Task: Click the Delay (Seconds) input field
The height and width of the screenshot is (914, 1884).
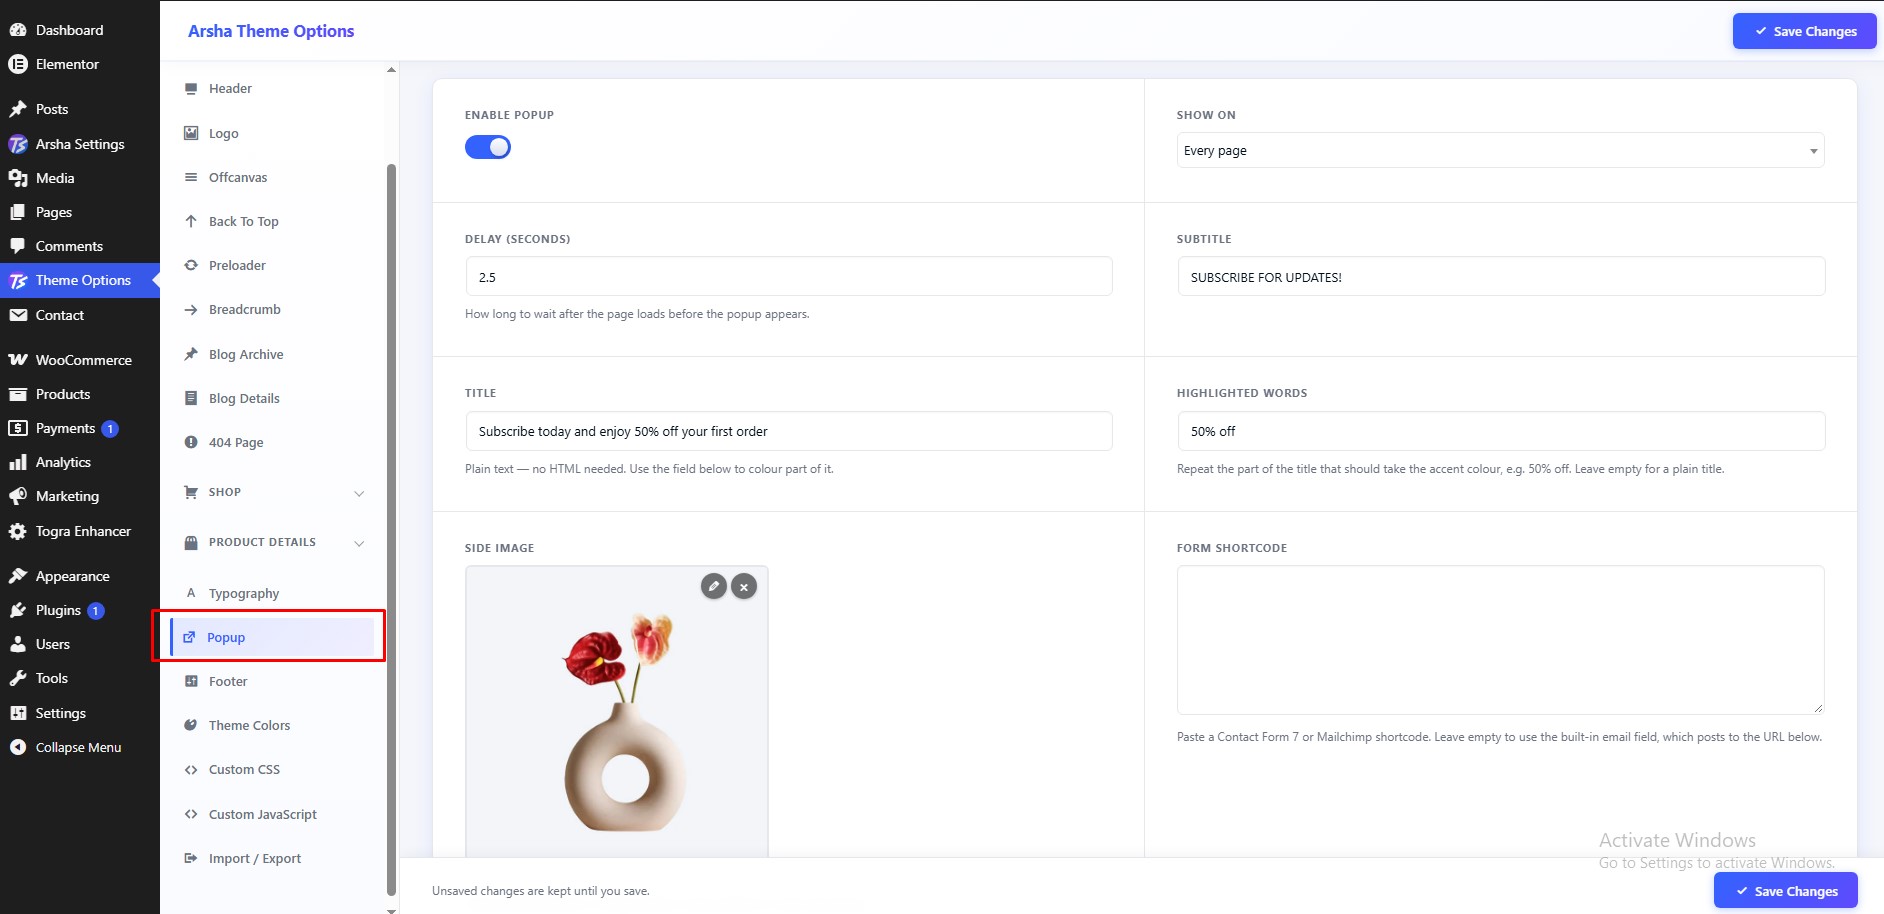Action: pos(789,277)
